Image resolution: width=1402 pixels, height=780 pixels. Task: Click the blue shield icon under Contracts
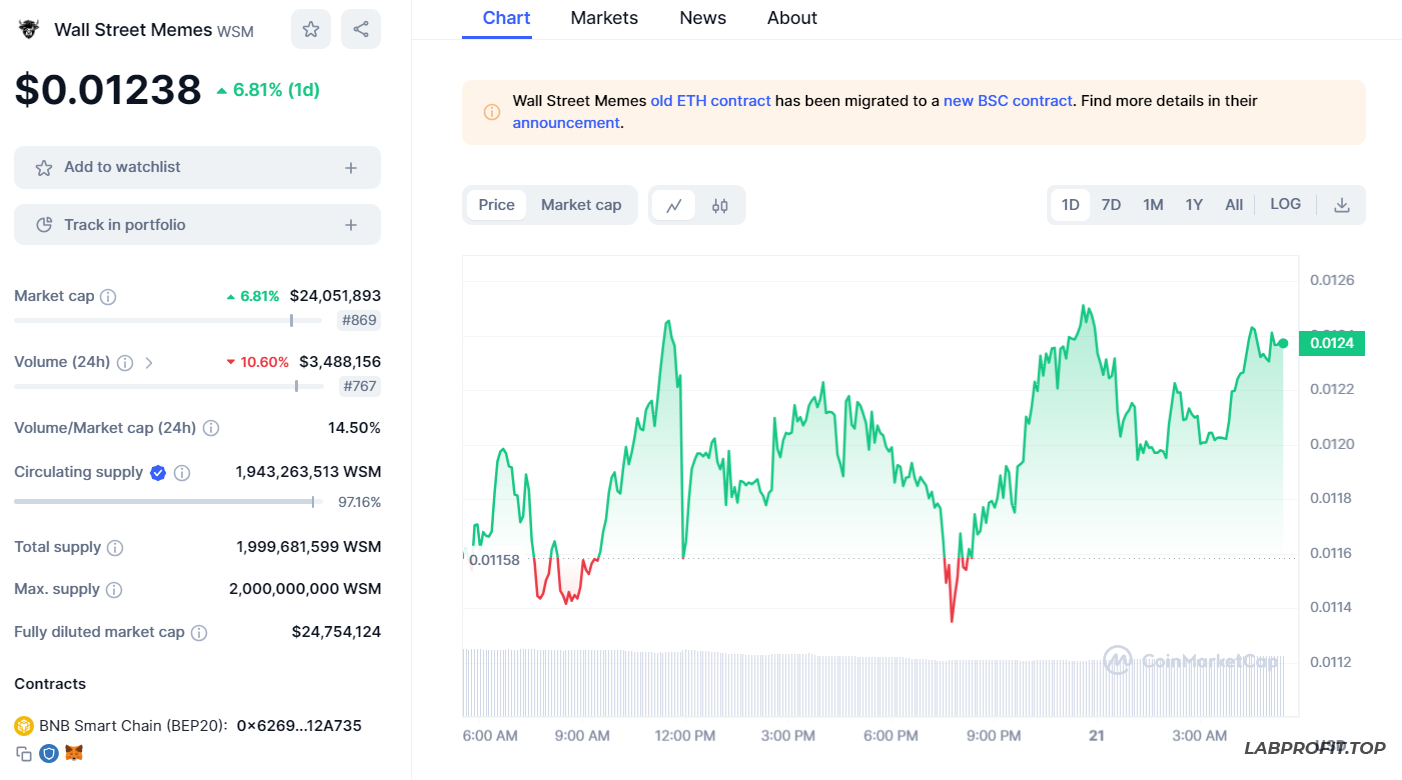click(49, 753)
